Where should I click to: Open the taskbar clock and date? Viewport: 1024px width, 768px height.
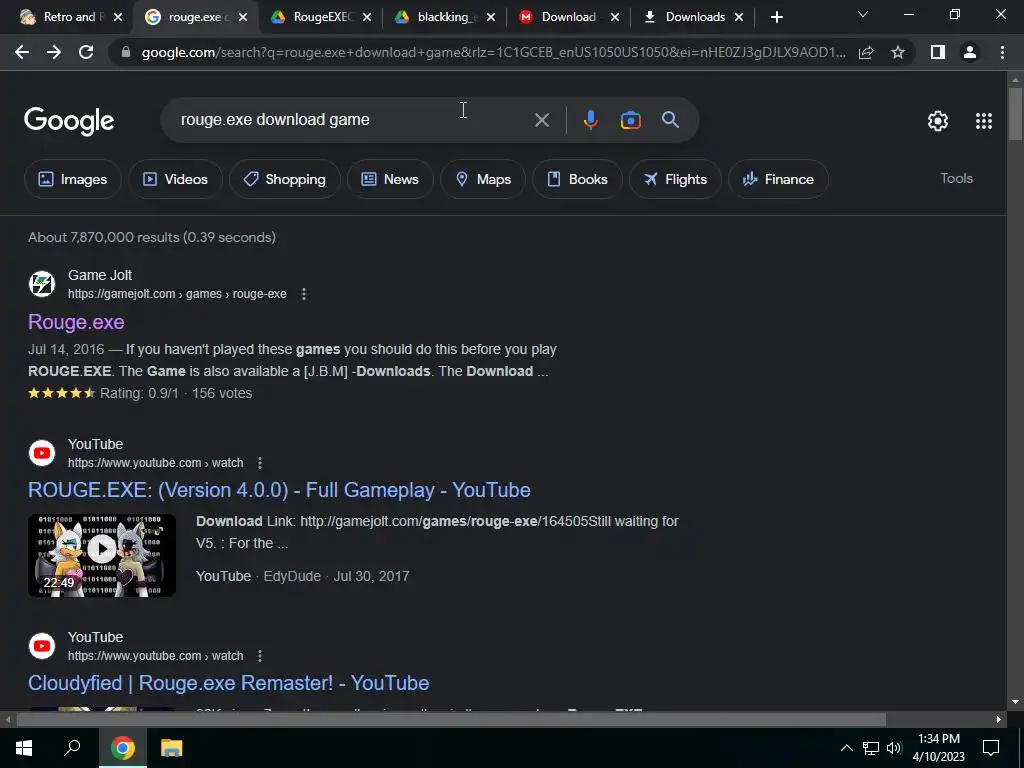(938, 748)
